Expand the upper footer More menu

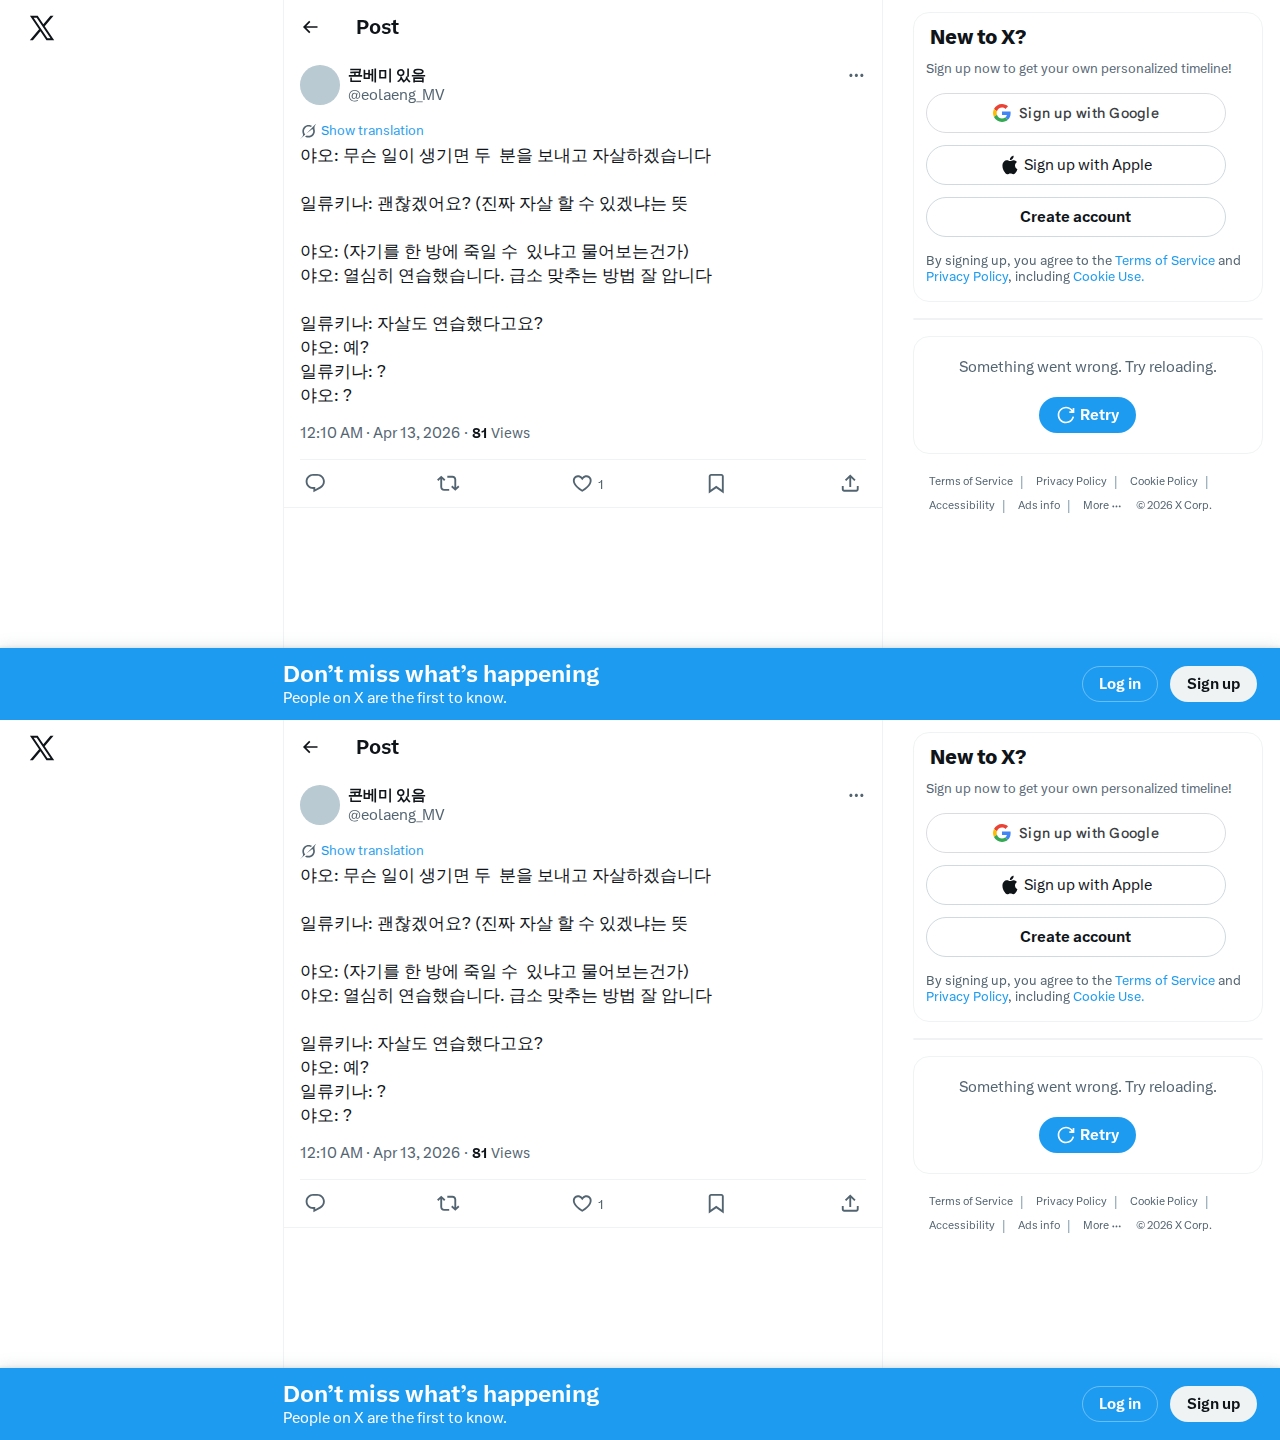point(1102,506)
